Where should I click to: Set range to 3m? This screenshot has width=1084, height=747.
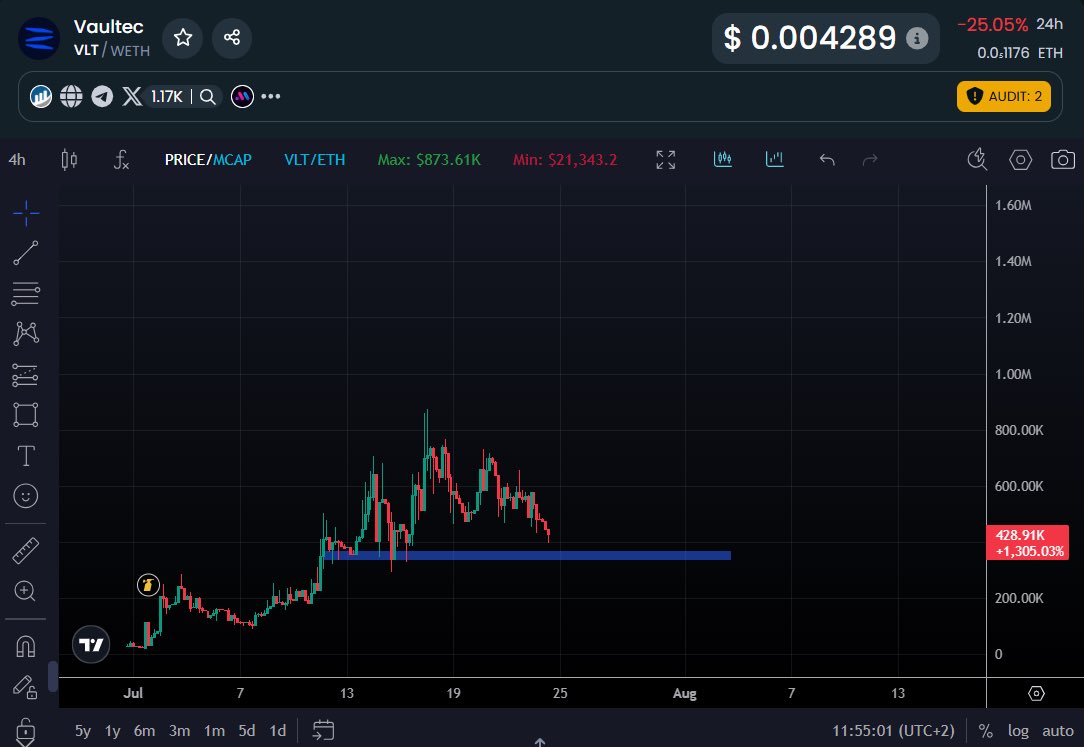coord(180,730)
